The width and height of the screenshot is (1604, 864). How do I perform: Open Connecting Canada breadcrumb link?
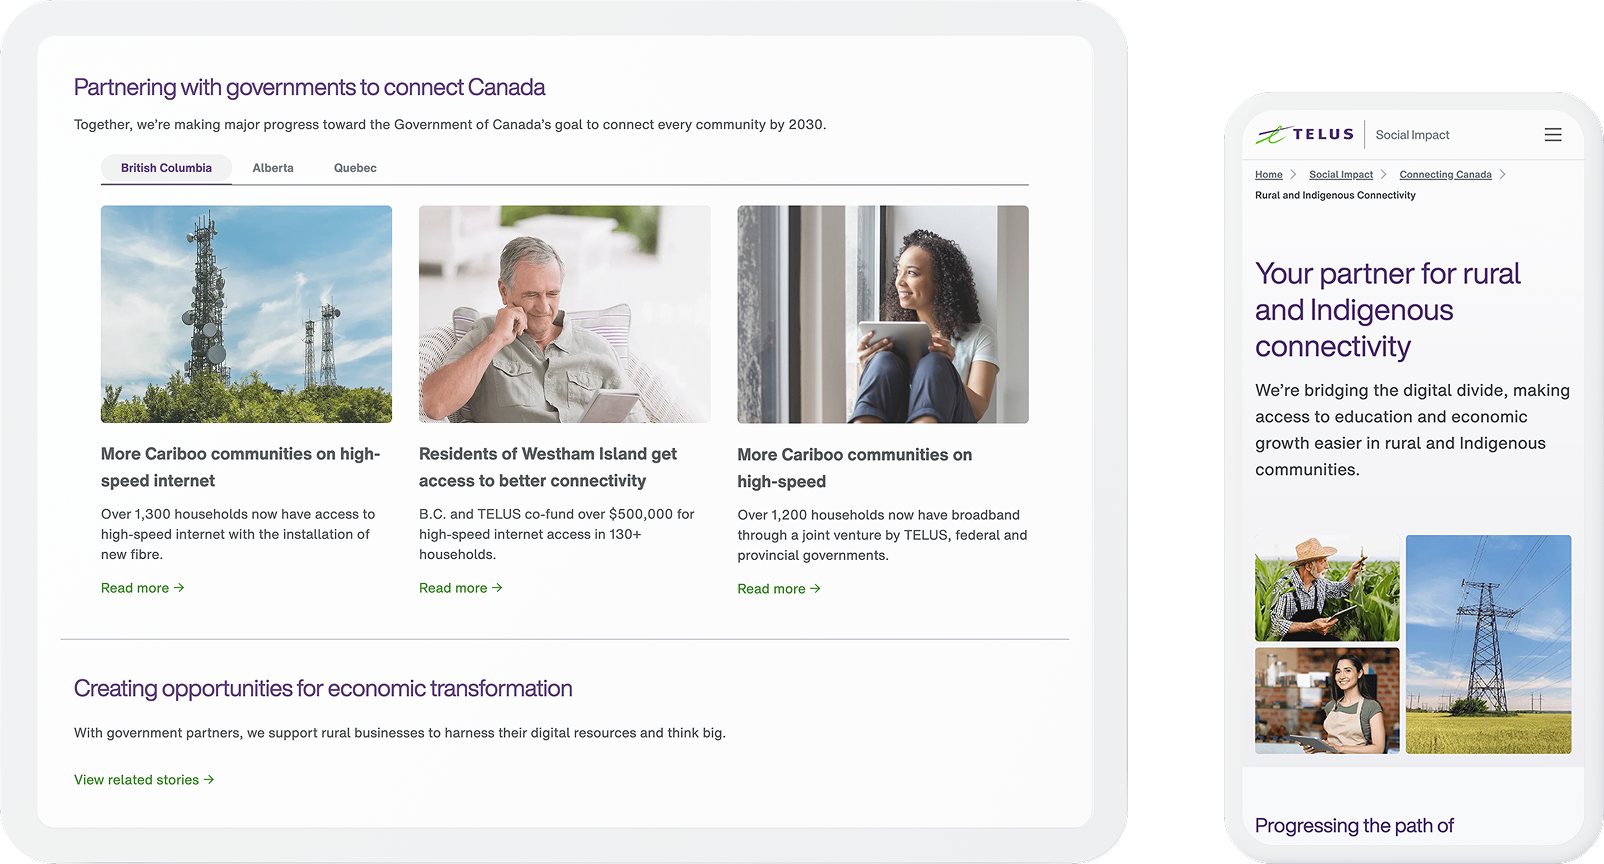coord(1445,174)
